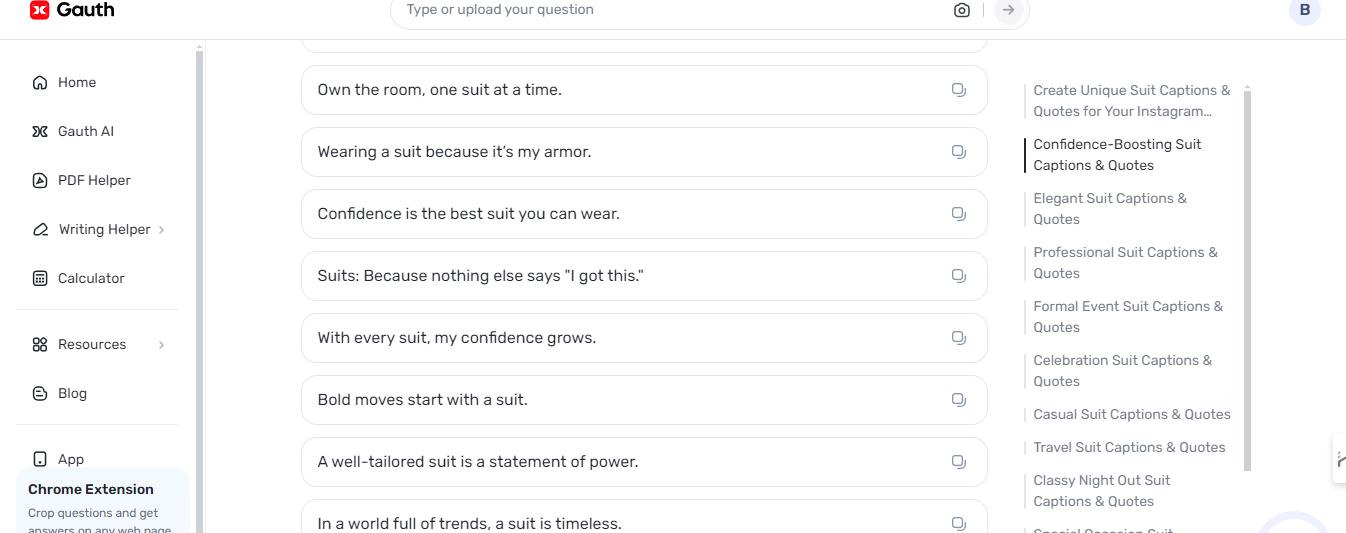Click the camera upload icon in search bar
Image resolution: width=1346 pixels, height=533 pixels.
tap(962, 10)
